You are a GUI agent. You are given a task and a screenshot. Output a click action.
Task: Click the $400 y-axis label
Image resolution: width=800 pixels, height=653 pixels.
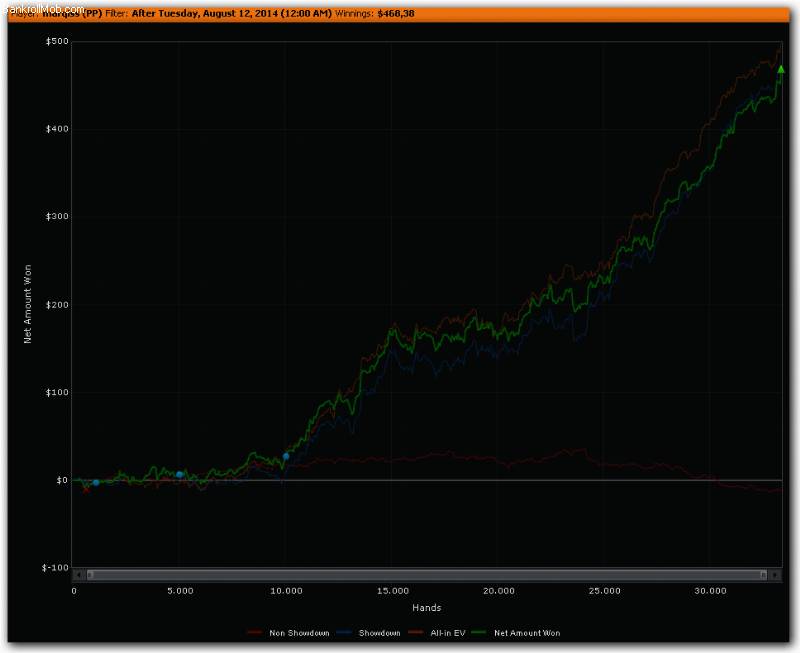[x=57, y=129]
